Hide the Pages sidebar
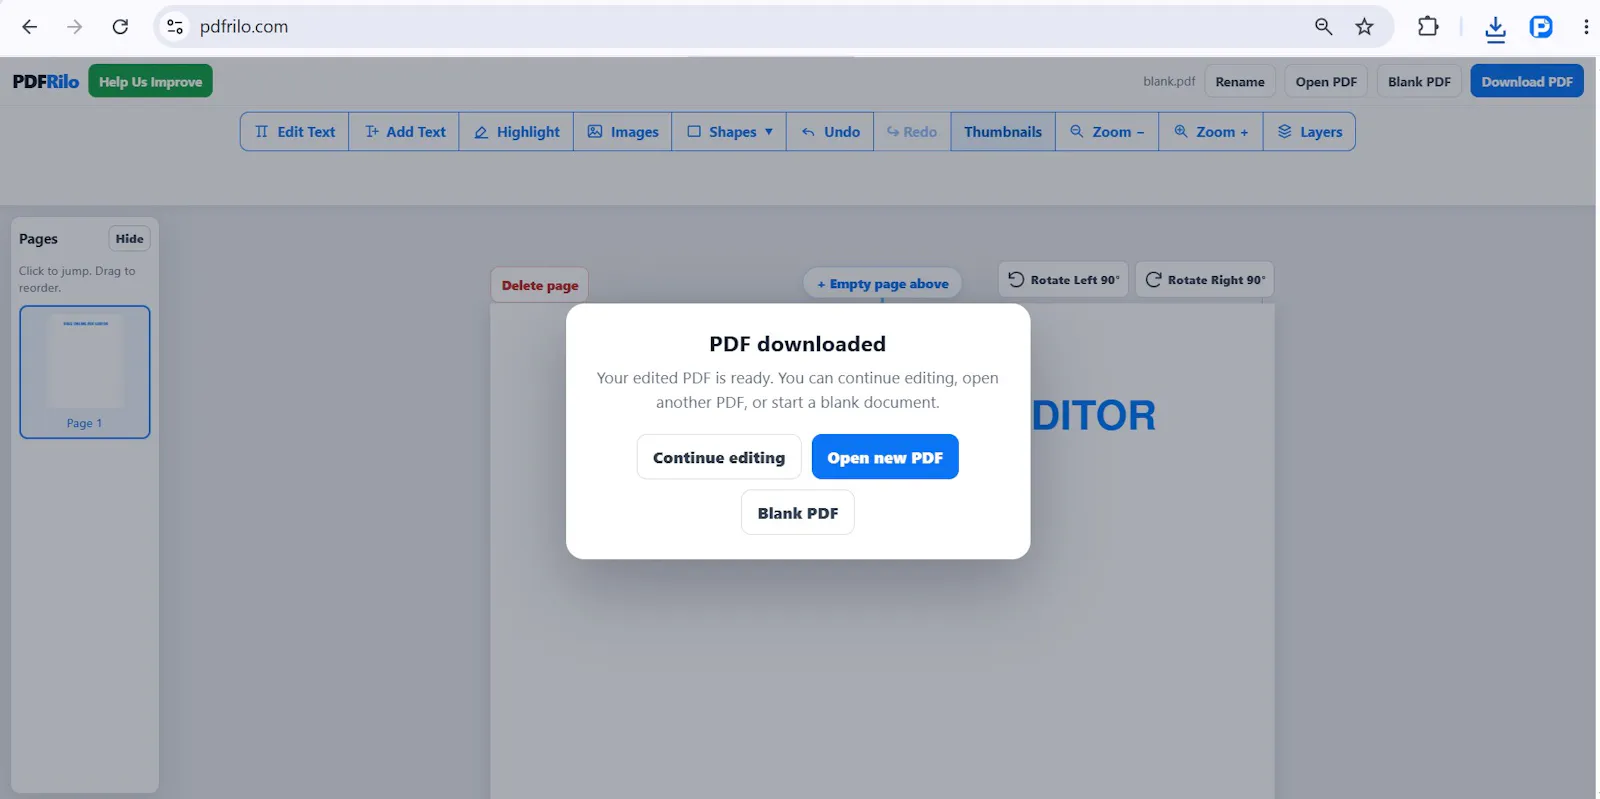Viewport: 1600px width, 799px height. click(129, 239)
